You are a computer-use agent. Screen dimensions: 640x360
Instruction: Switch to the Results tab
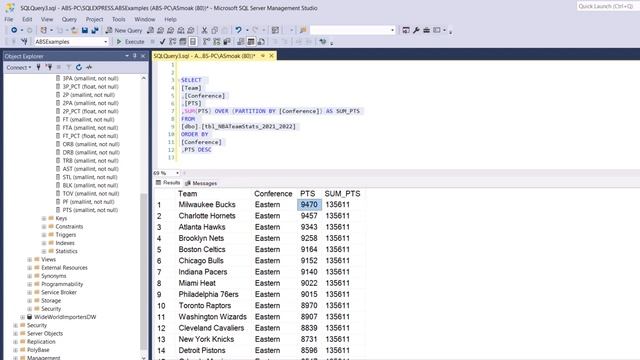(x=168, y=183)
